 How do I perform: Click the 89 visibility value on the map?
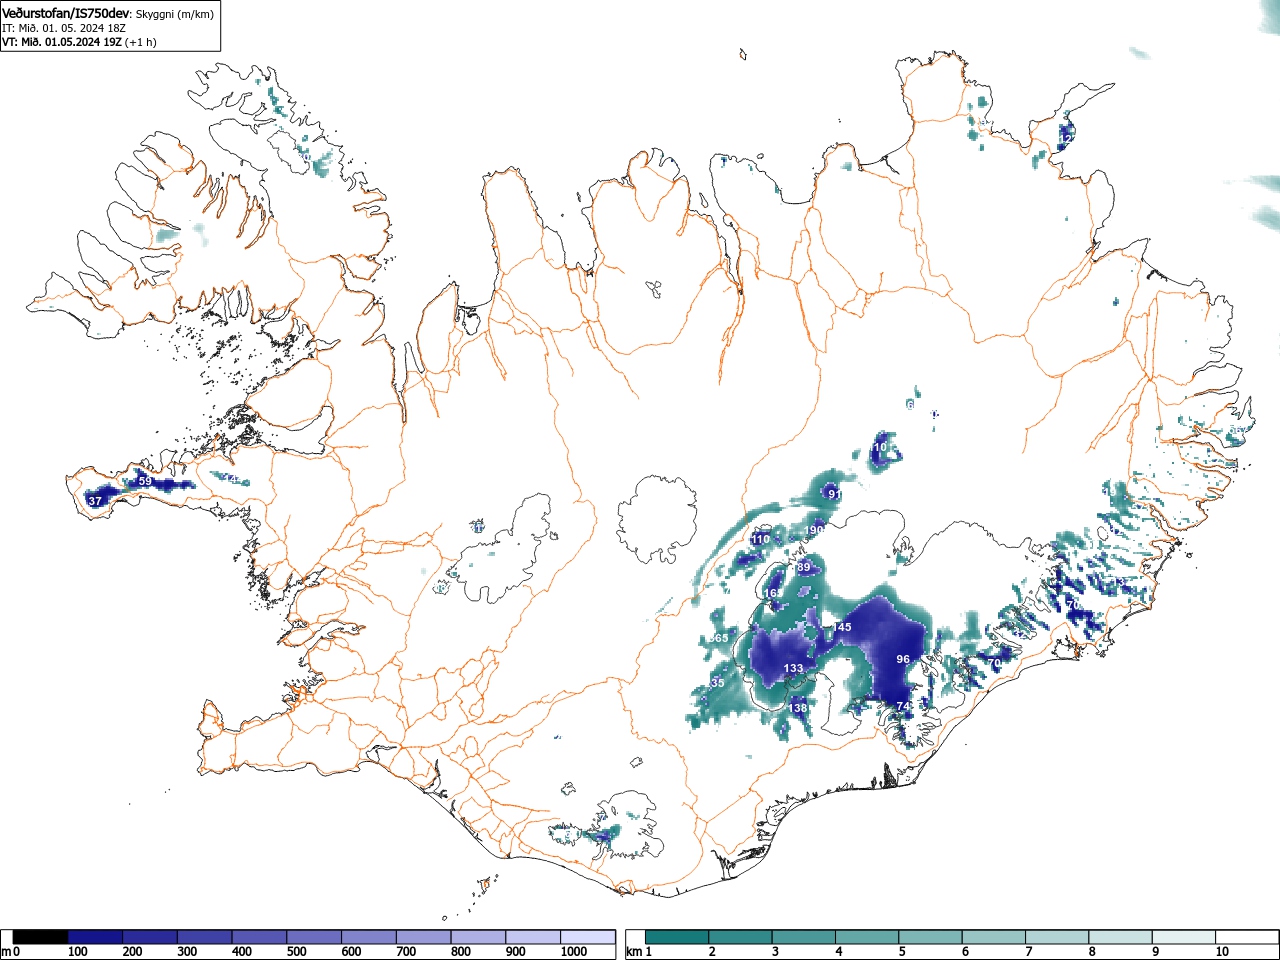803,567
